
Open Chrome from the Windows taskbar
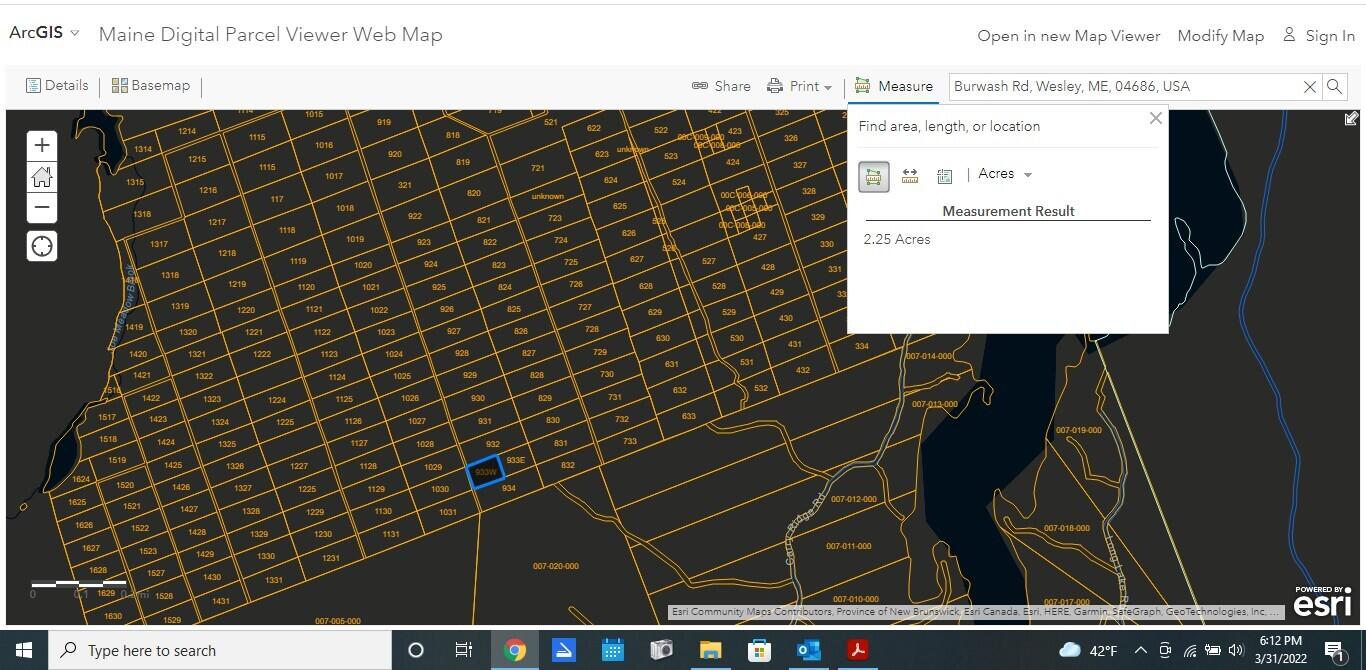coord(515,651)
